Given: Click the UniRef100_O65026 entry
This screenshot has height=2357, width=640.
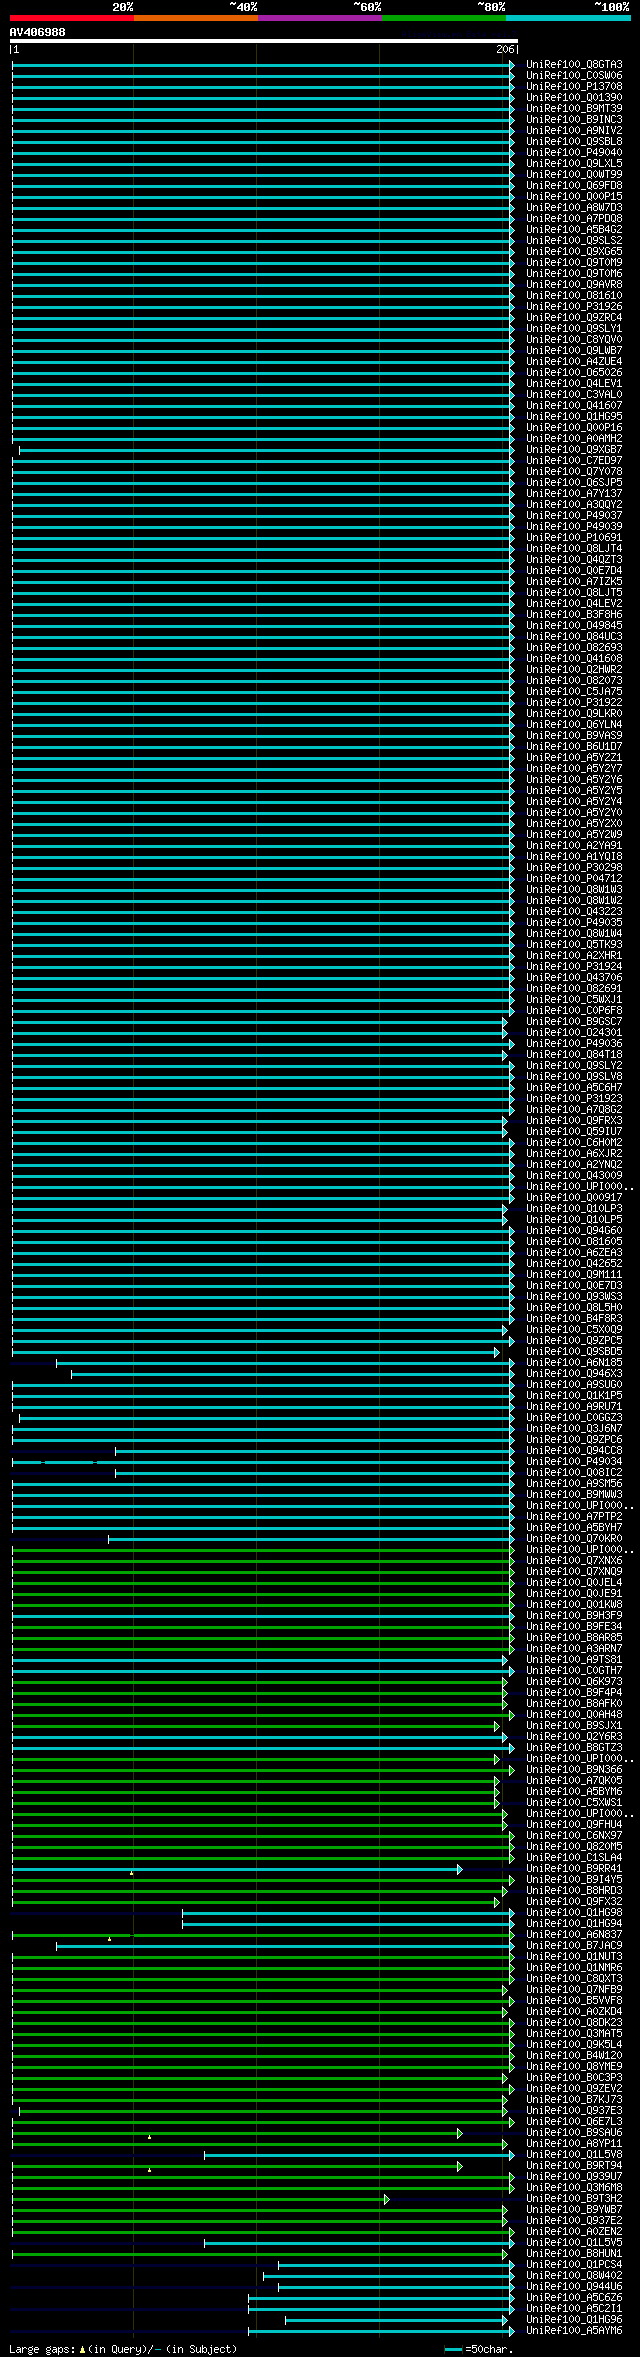Looking at the screenshot, I should [574, 373].
